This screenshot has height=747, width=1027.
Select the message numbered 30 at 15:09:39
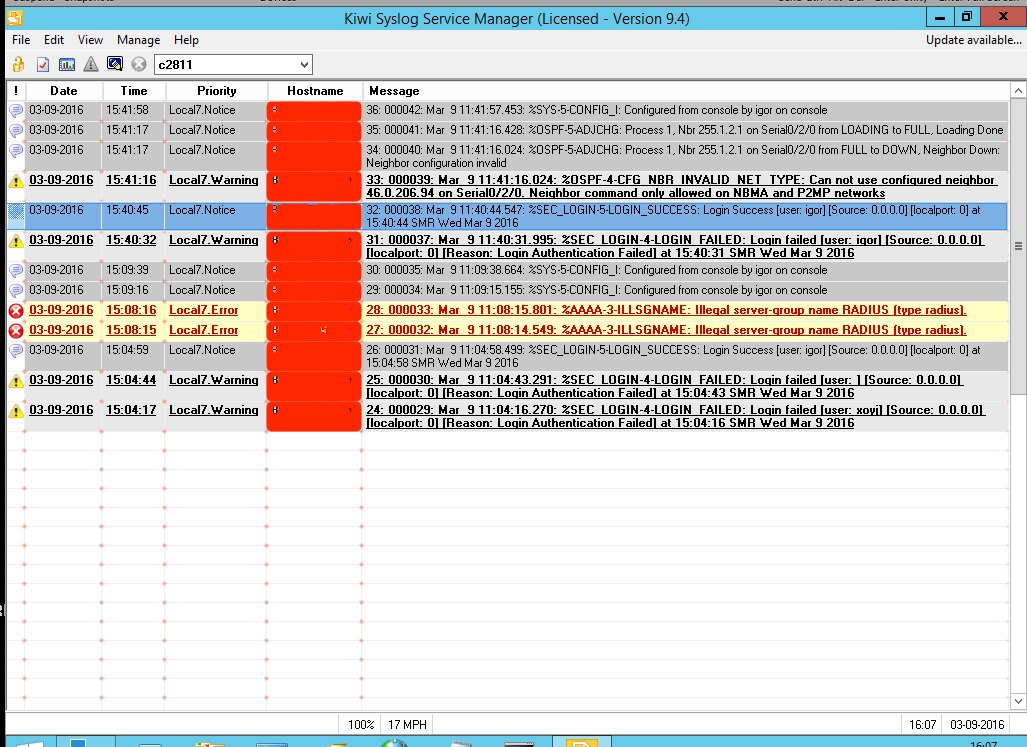pyautogui.click(x=685, y=270)
